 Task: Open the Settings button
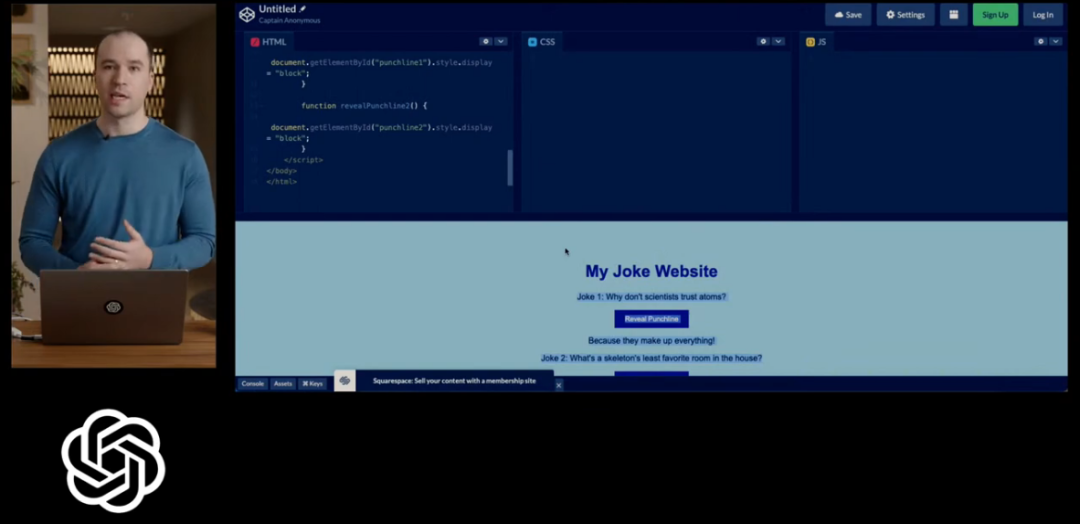(x=905, y=14)
